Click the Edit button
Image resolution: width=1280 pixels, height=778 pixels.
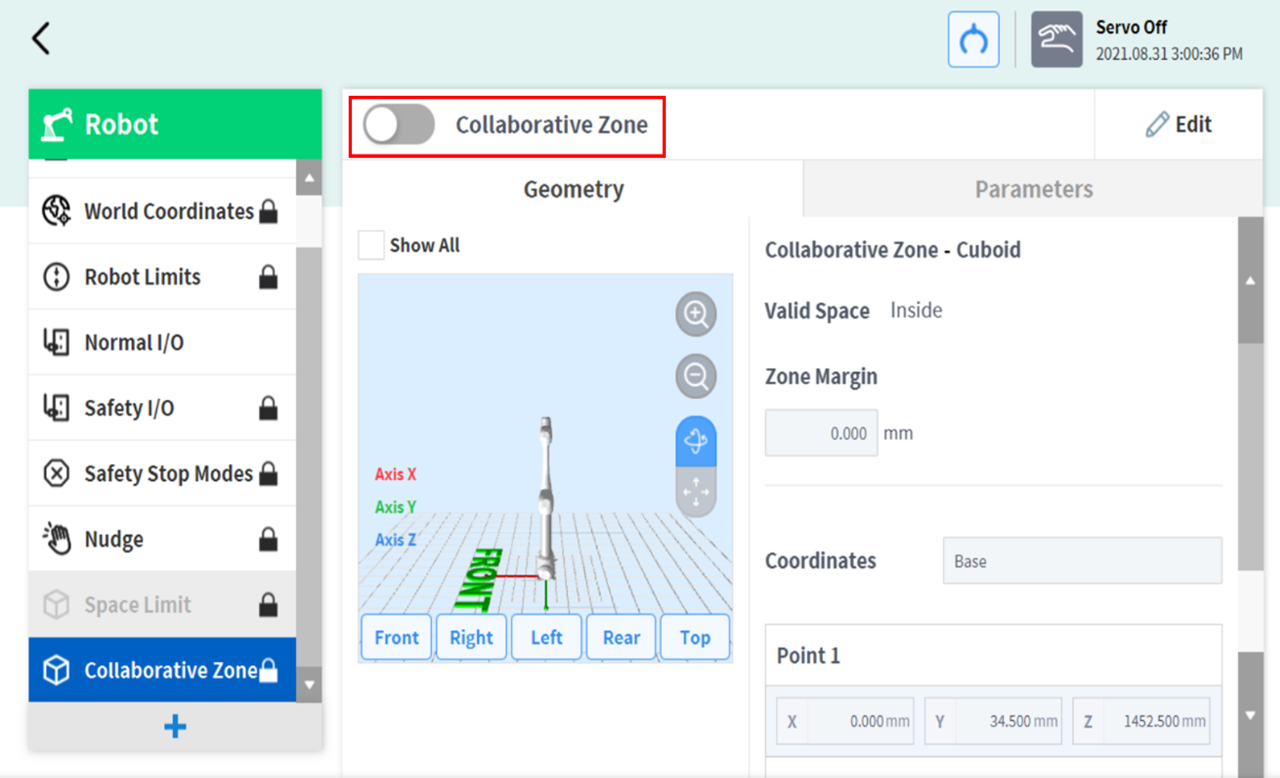pos(1178,125)
